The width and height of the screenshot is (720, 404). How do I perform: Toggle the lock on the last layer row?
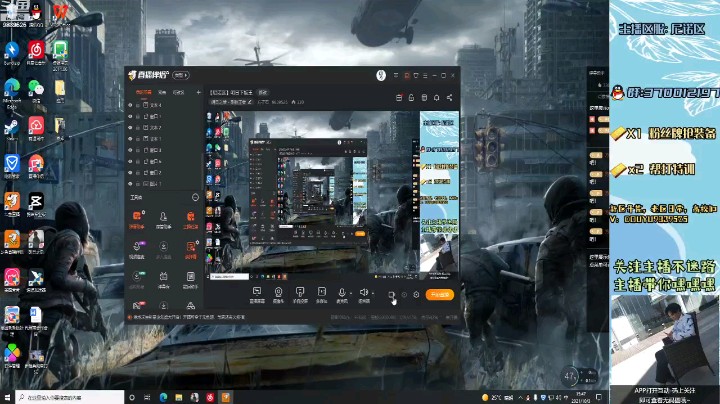tap(137, 184)
